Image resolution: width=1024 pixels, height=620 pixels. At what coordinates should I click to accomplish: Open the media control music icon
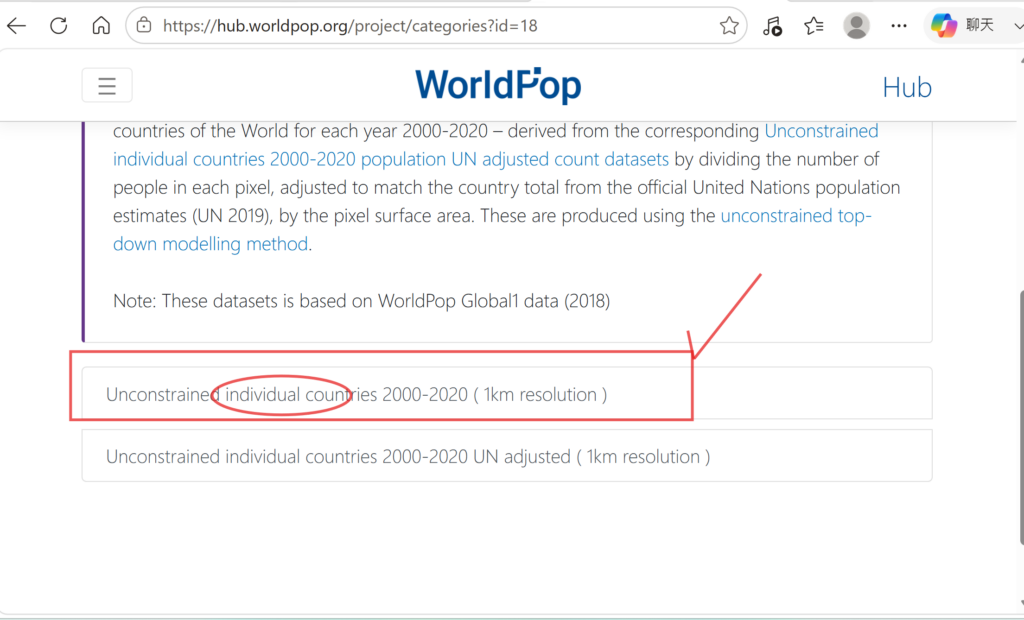(772, 25)
